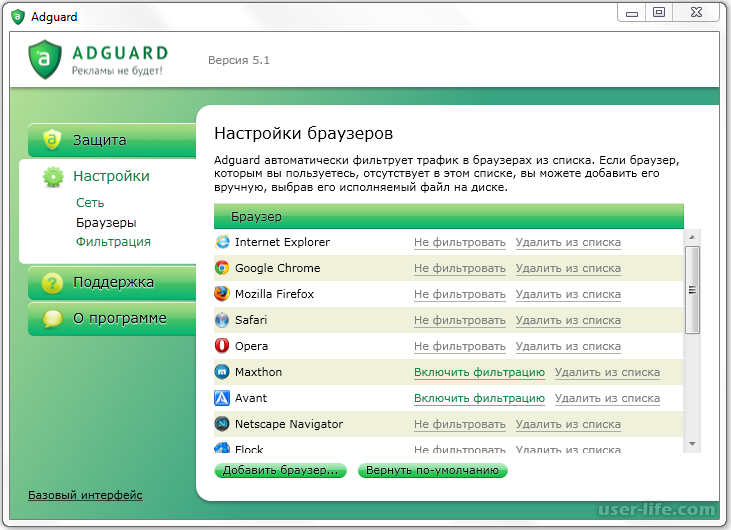
Task: Remove Maxthon from the list
Action: click(x=607, y=372)
